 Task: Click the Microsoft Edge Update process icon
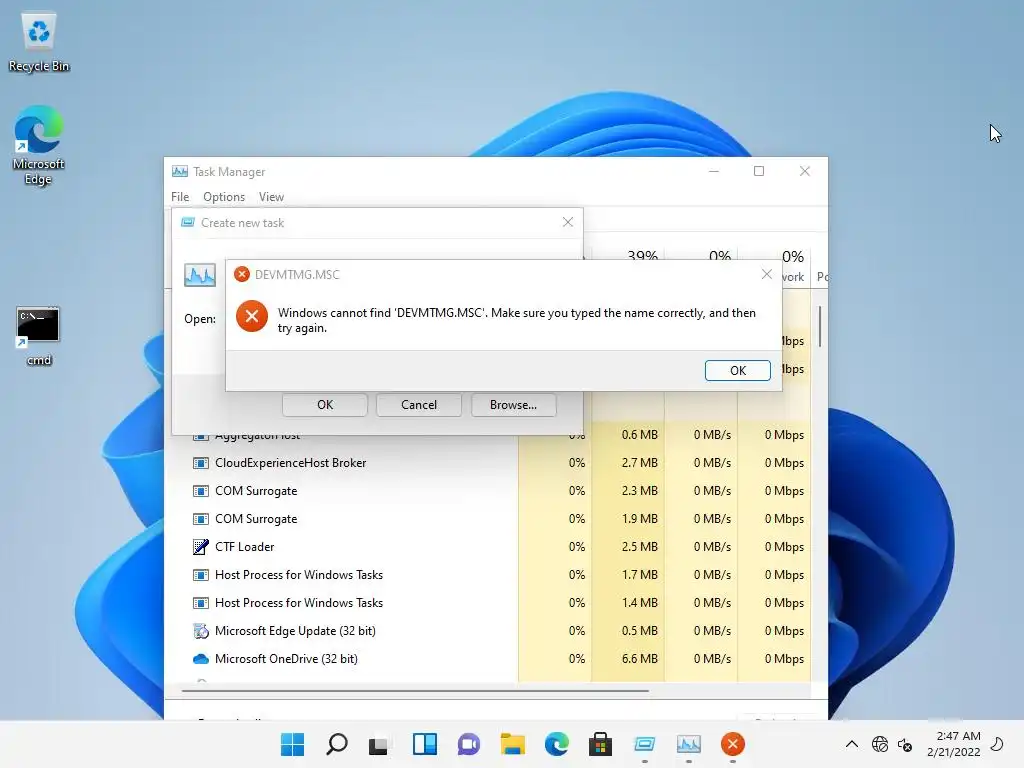(200, 631)
